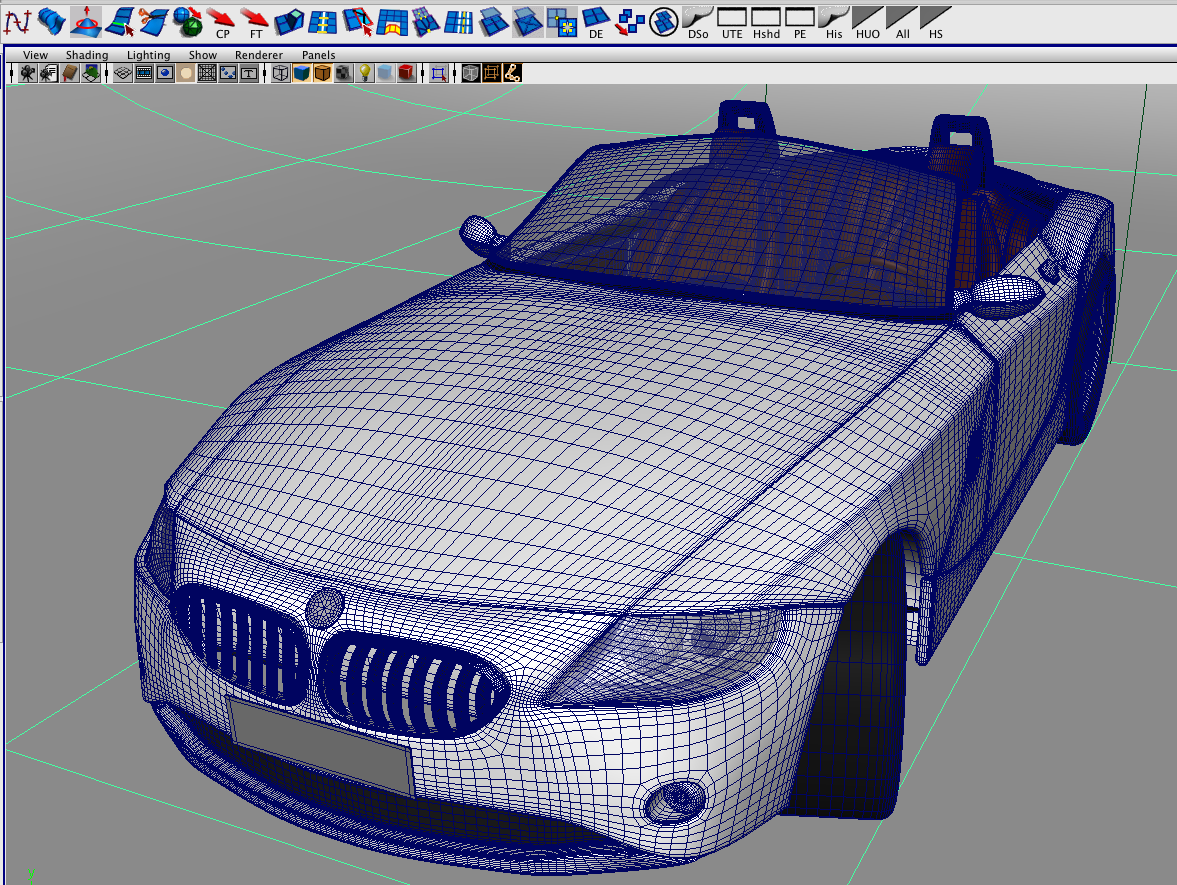Activate the revolve surface shelf tool
Image resolution: width=1177 pixels, height=885 pixels.
pyautogui.click(x=86, y=21)
